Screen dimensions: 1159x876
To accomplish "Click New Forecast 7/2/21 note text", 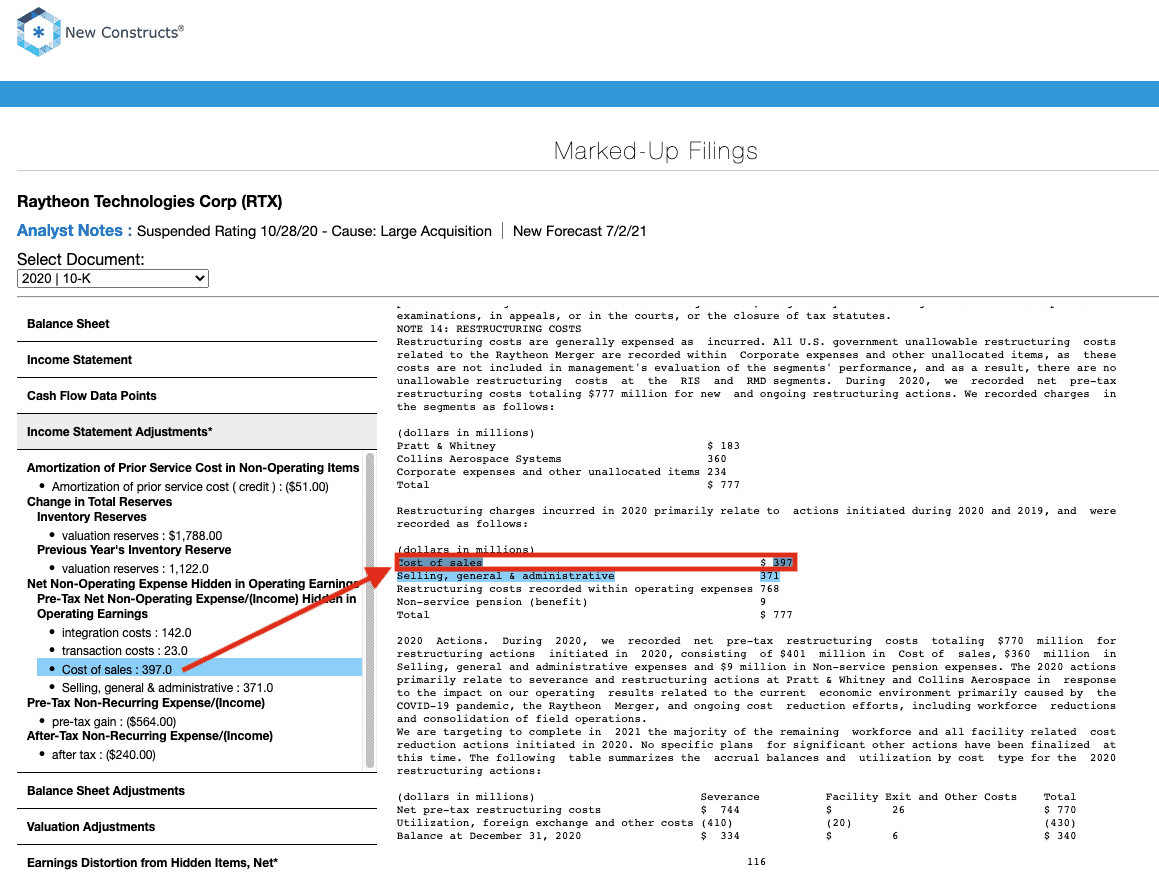I will [580, 231].
